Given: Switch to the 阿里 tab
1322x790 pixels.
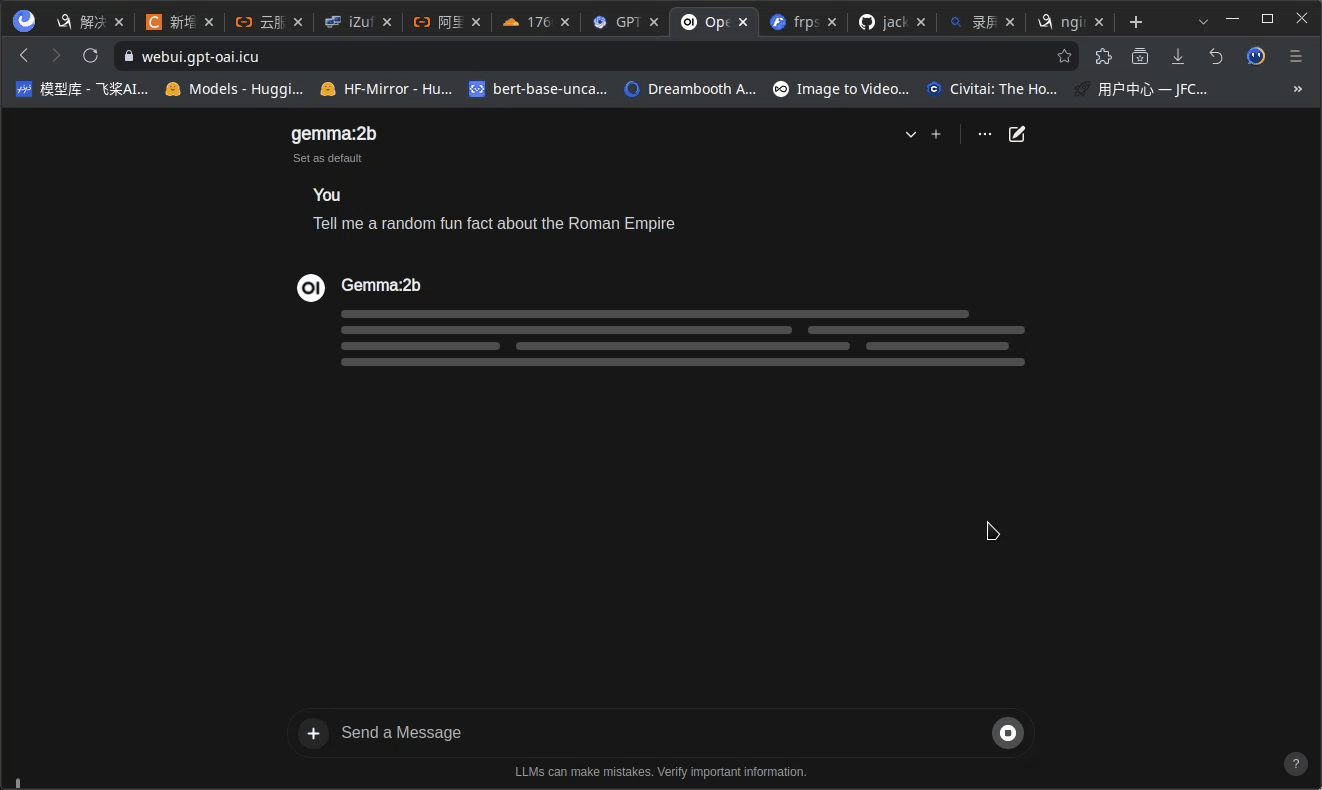Looking at the screenshot, I should click(x=446, y=22).
